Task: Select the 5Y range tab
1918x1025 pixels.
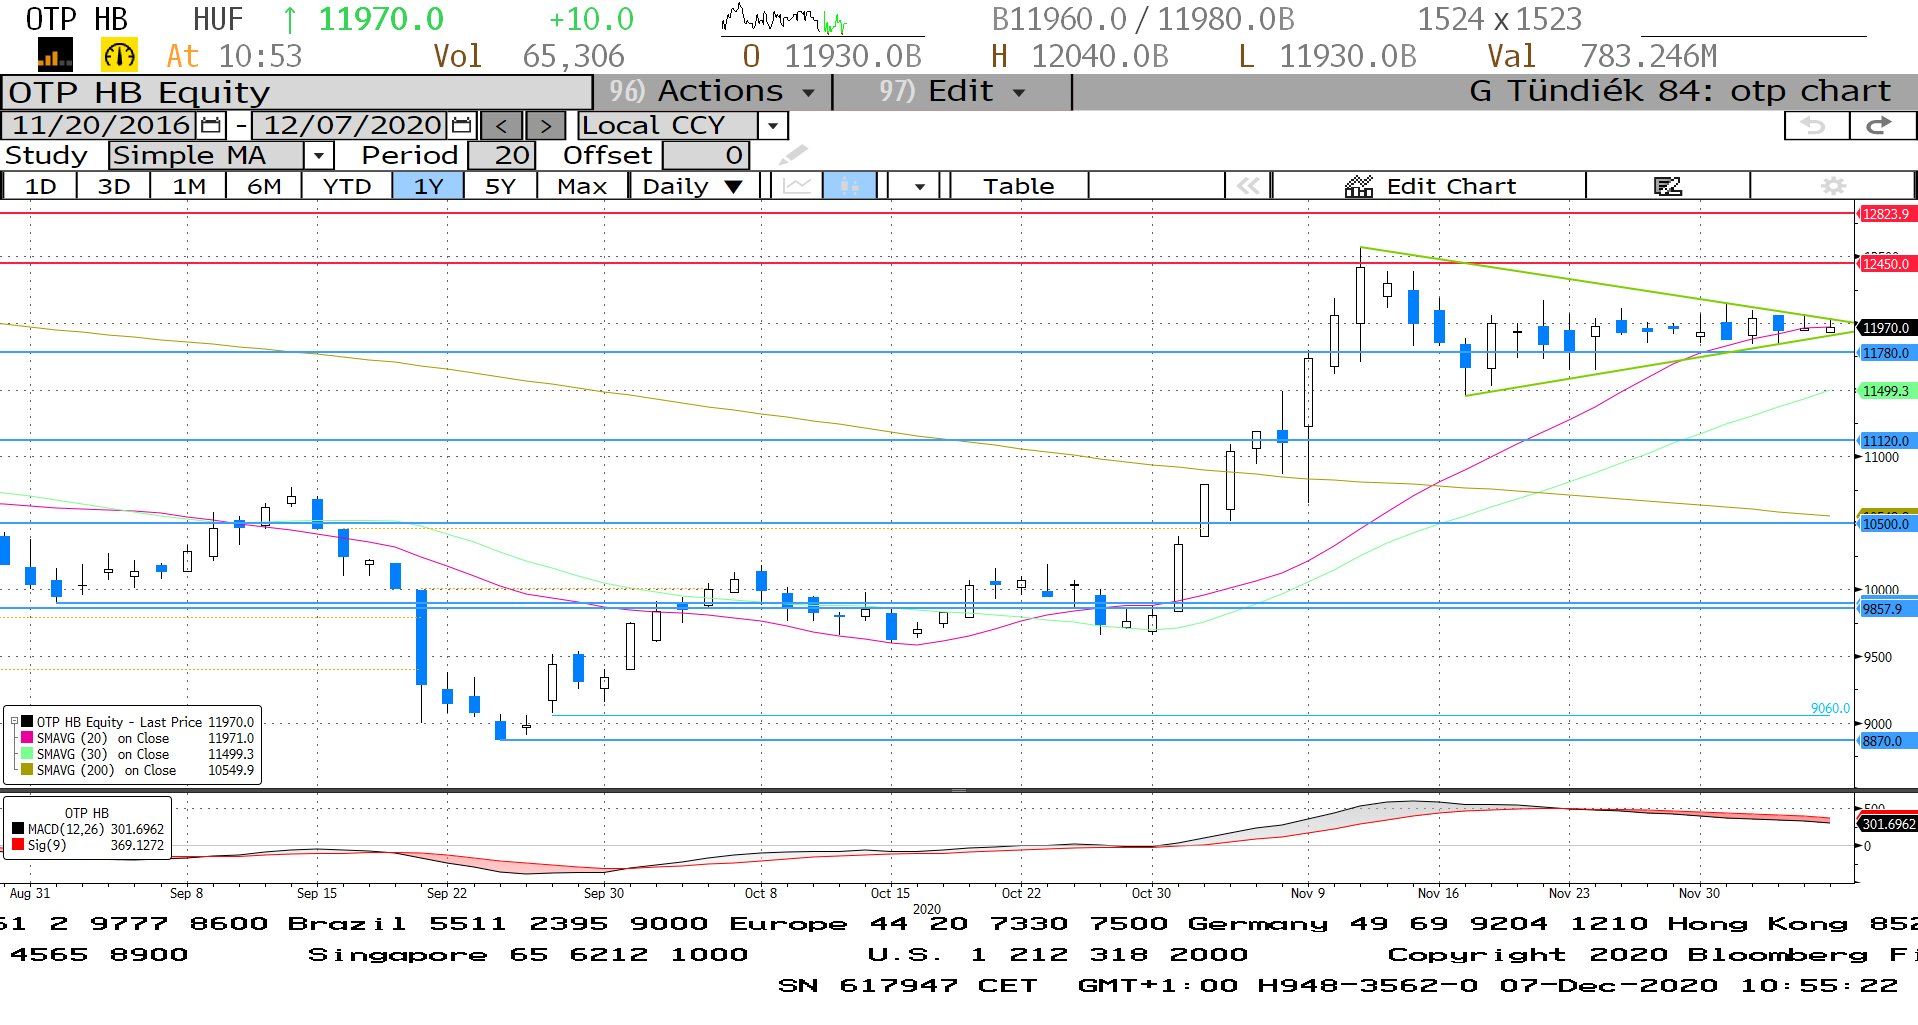Action: pyautogui.click(x=500, y=186)
